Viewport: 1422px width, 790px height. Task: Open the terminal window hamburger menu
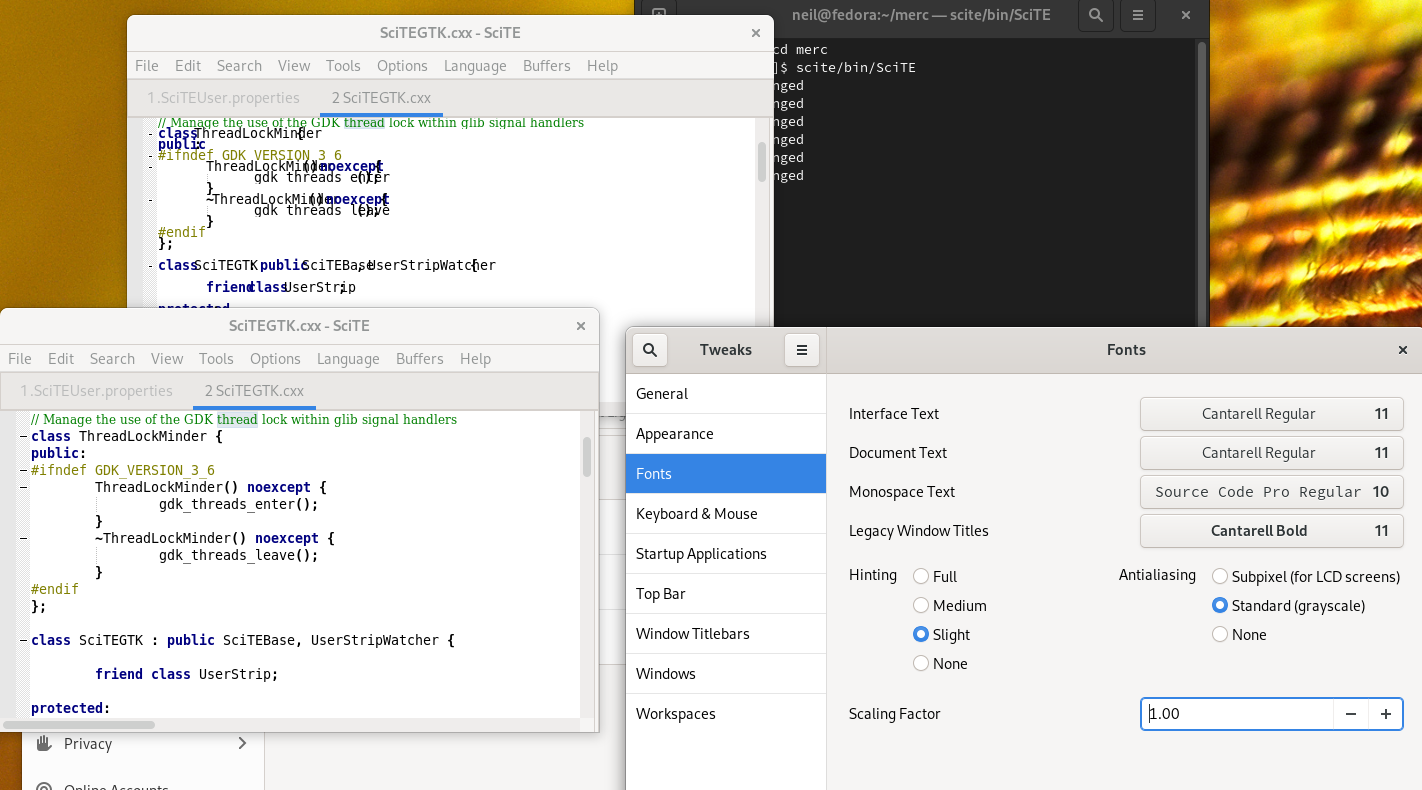pos(1138,16)
